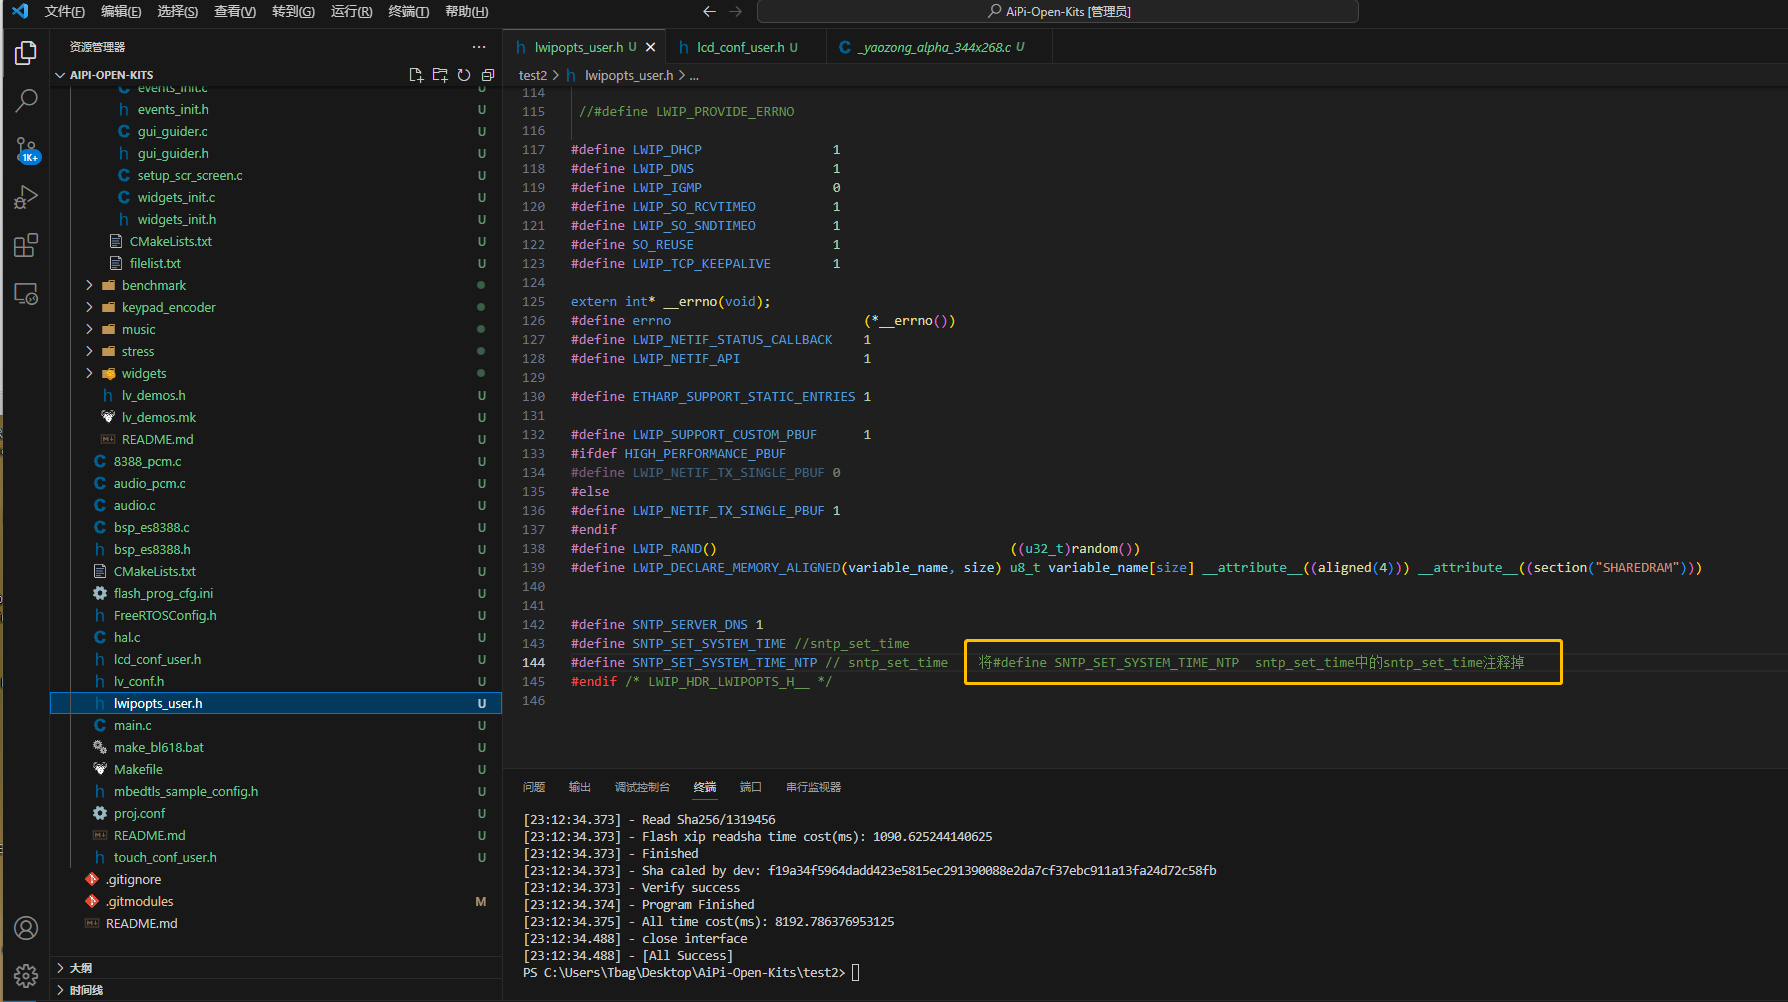Viewport: 1788px width, 1002px height.
Task: Open the 运行(R) menu
Action: (x=351, y=11)
